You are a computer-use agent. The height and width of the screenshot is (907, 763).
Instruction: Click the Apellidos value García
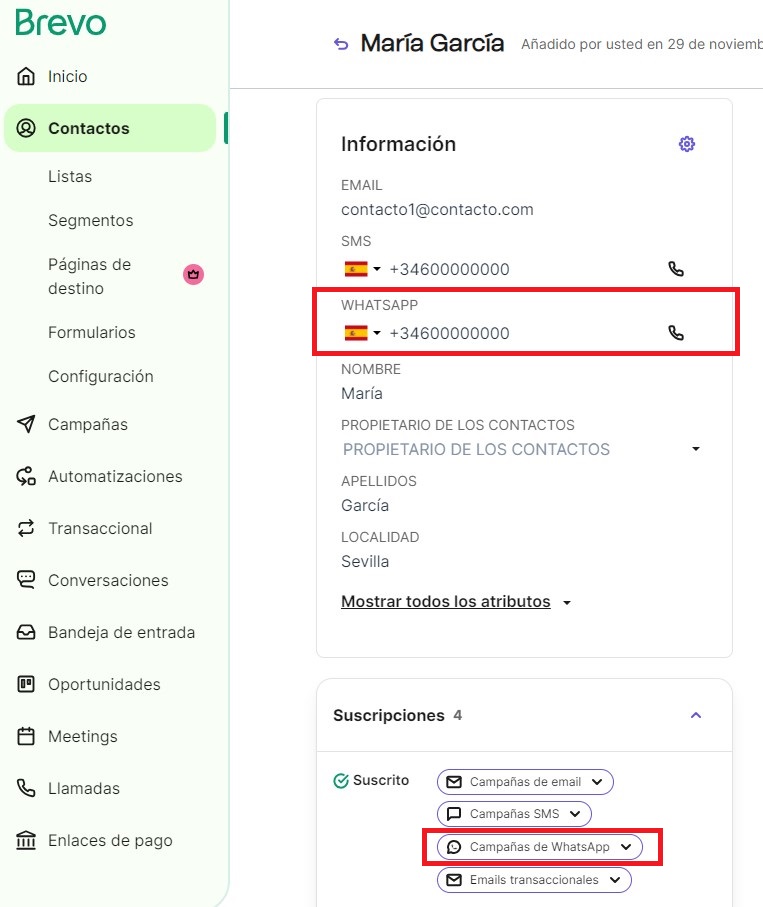click(365, 506)
